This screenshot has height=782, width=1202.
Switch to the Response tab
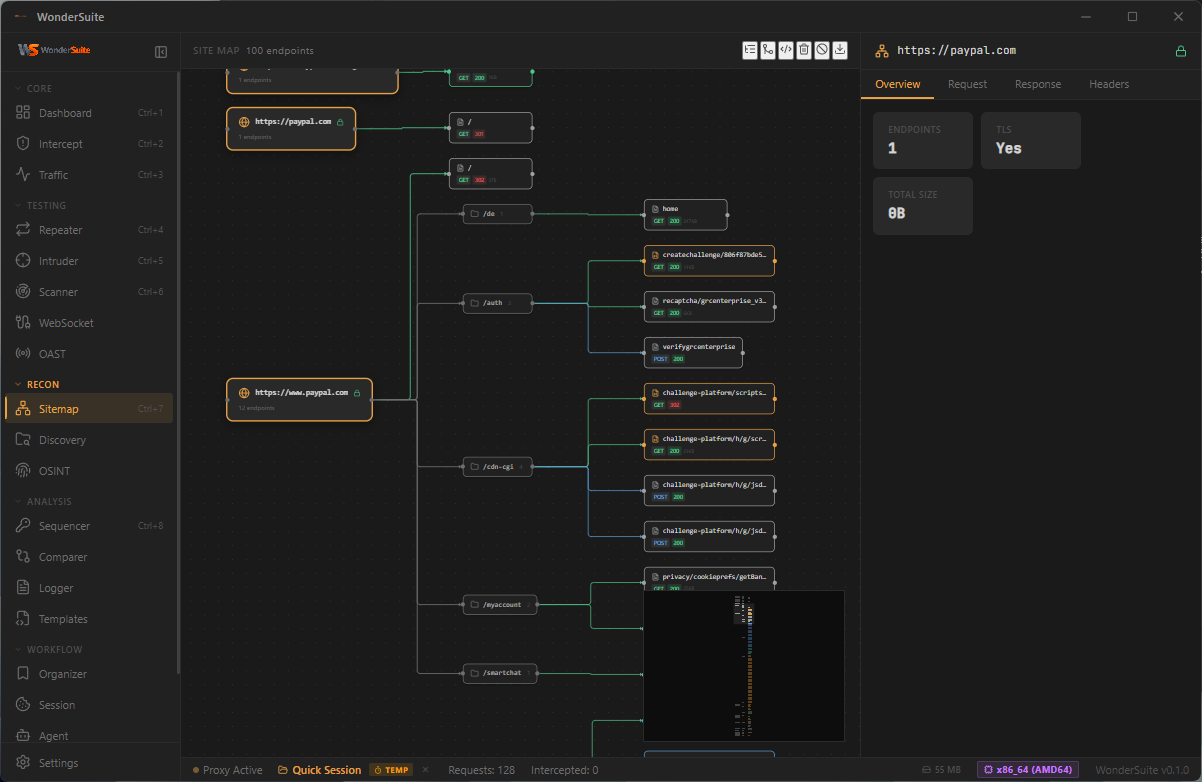[1038, 84]
